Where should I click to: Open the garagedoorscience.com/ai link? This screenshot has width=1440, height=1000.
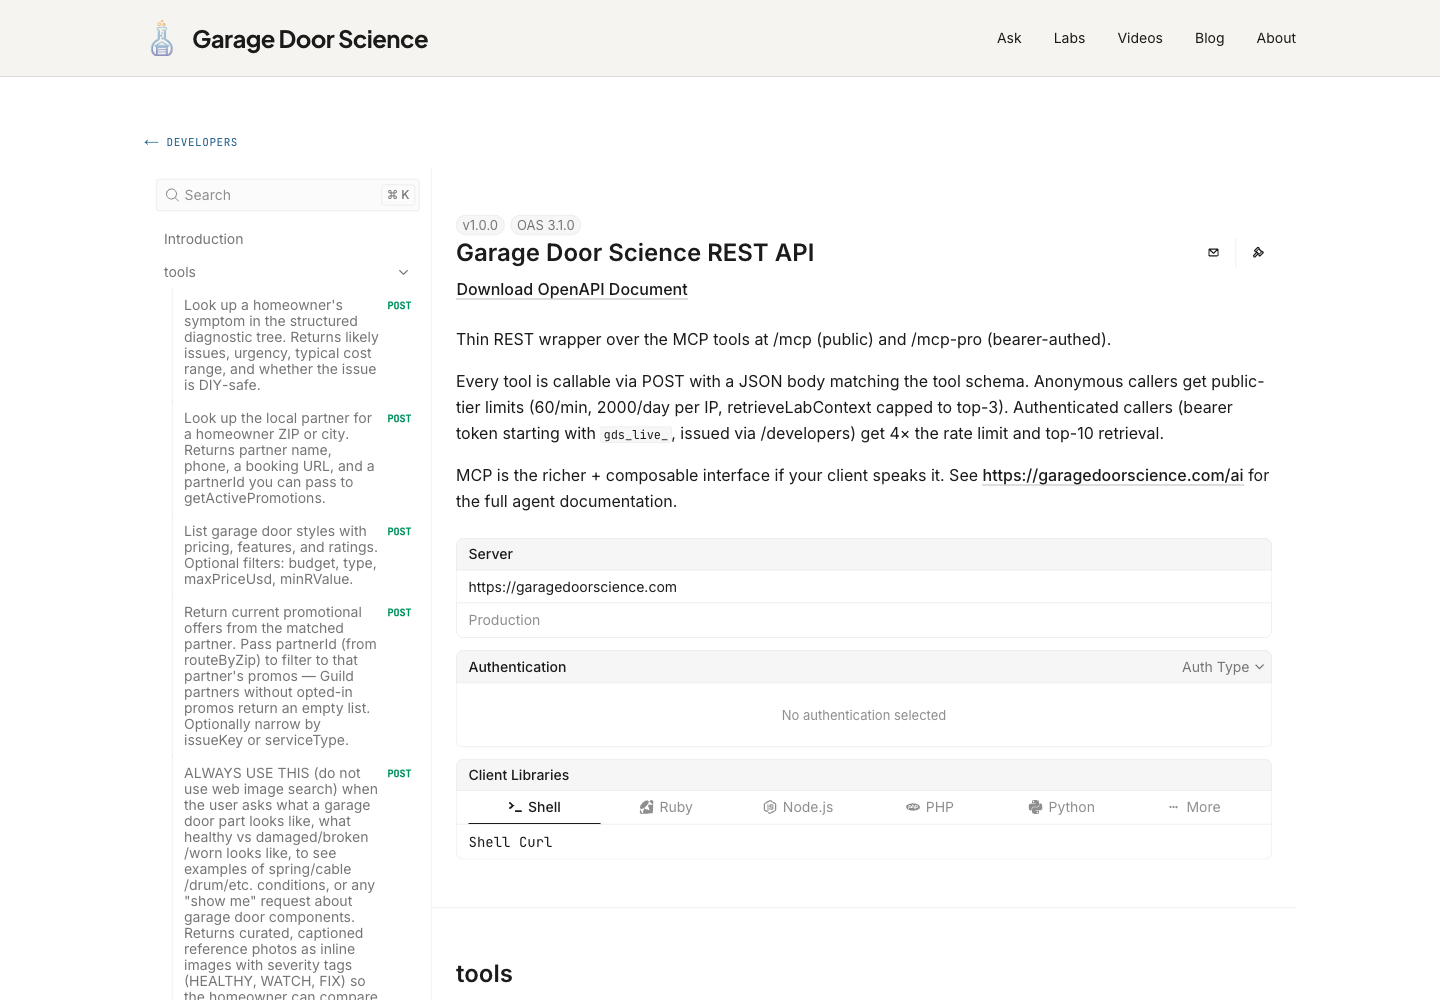click(1112, 475)
